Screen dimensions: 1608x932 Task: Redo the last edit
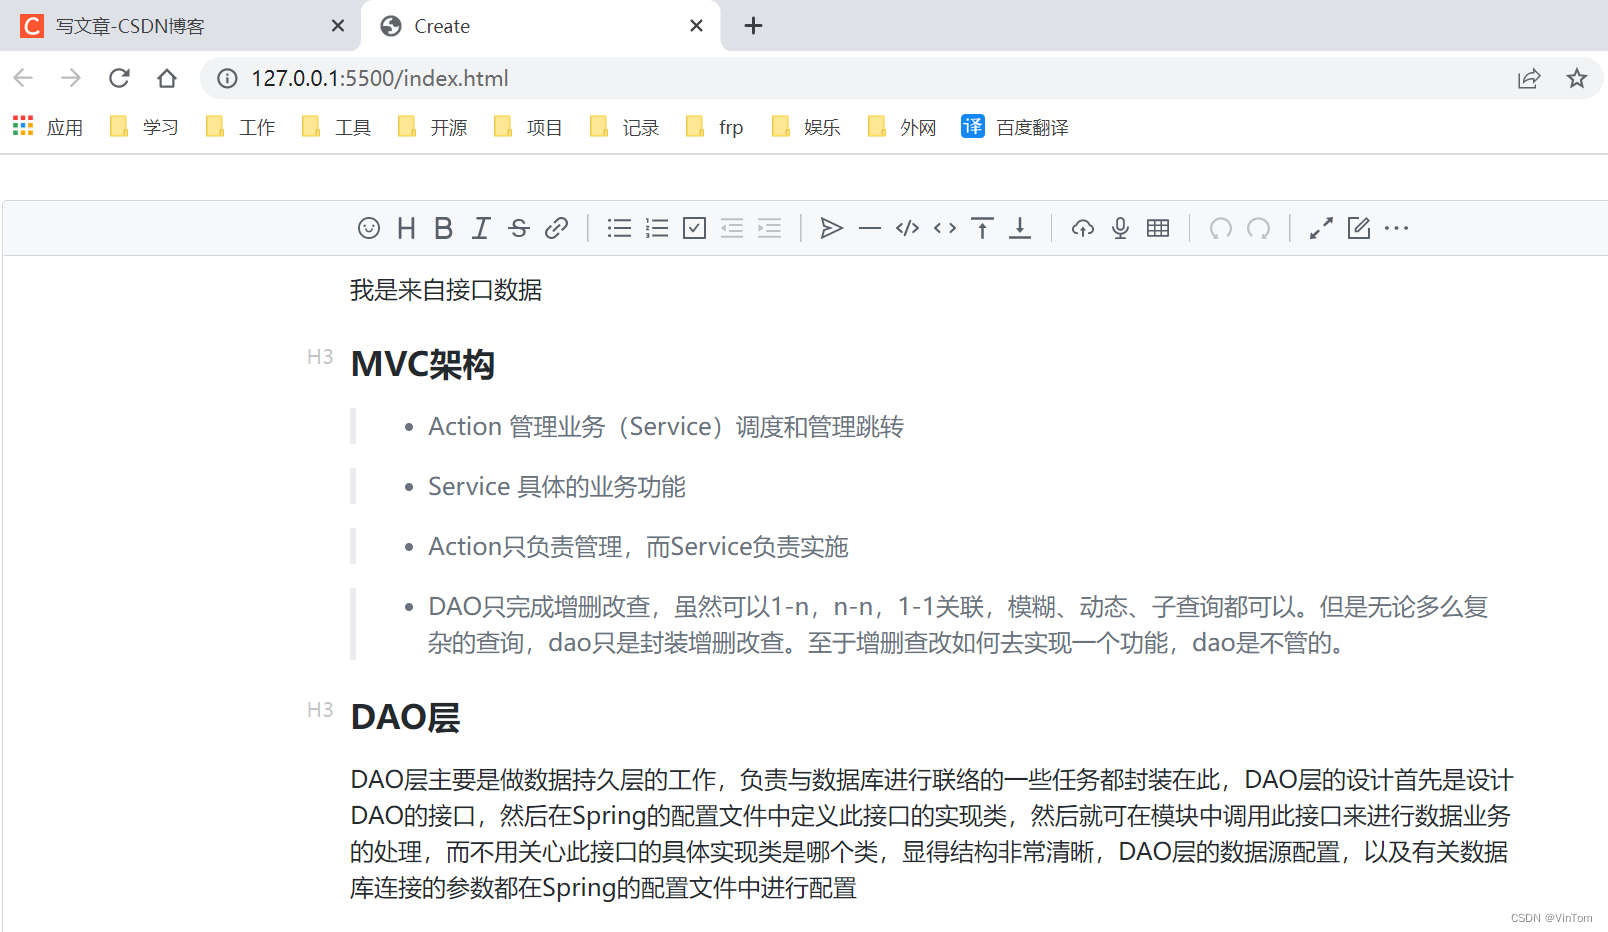click(x=1258, y=228)
